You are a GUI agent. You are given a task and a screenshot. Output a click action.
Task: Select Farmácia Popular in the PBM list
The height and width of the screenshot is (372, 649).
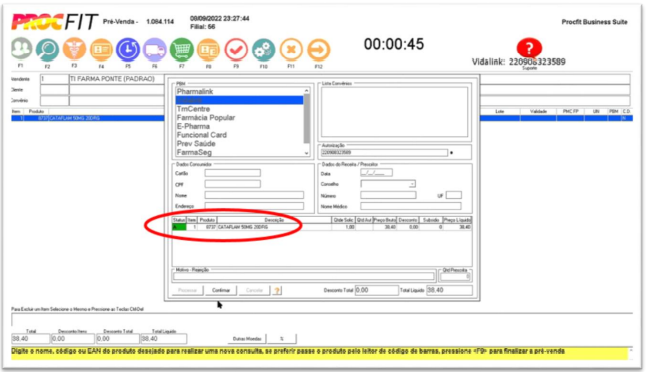(206, 118)
